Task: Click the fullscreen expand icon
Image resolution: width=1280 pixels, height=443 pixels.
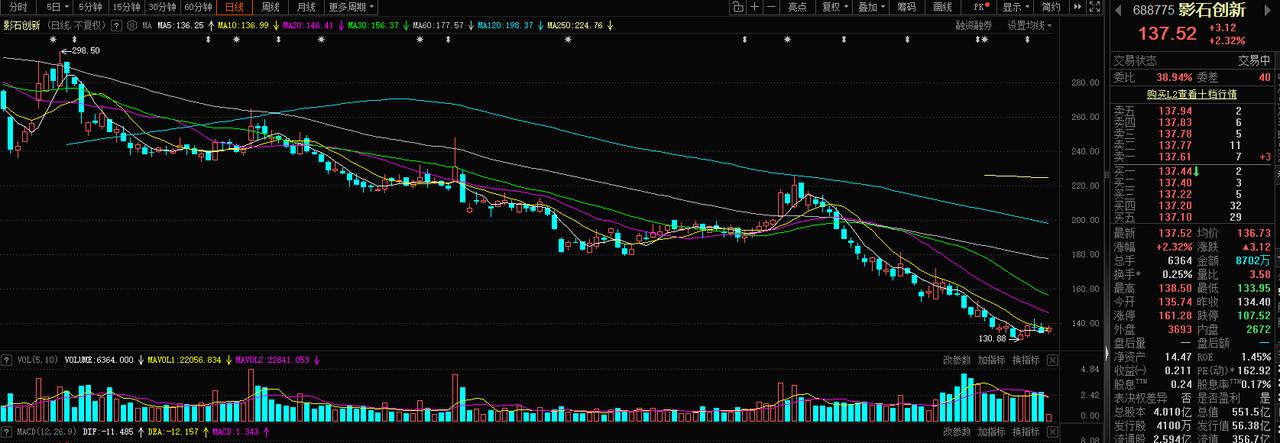Action: [x=1094, y=7]
